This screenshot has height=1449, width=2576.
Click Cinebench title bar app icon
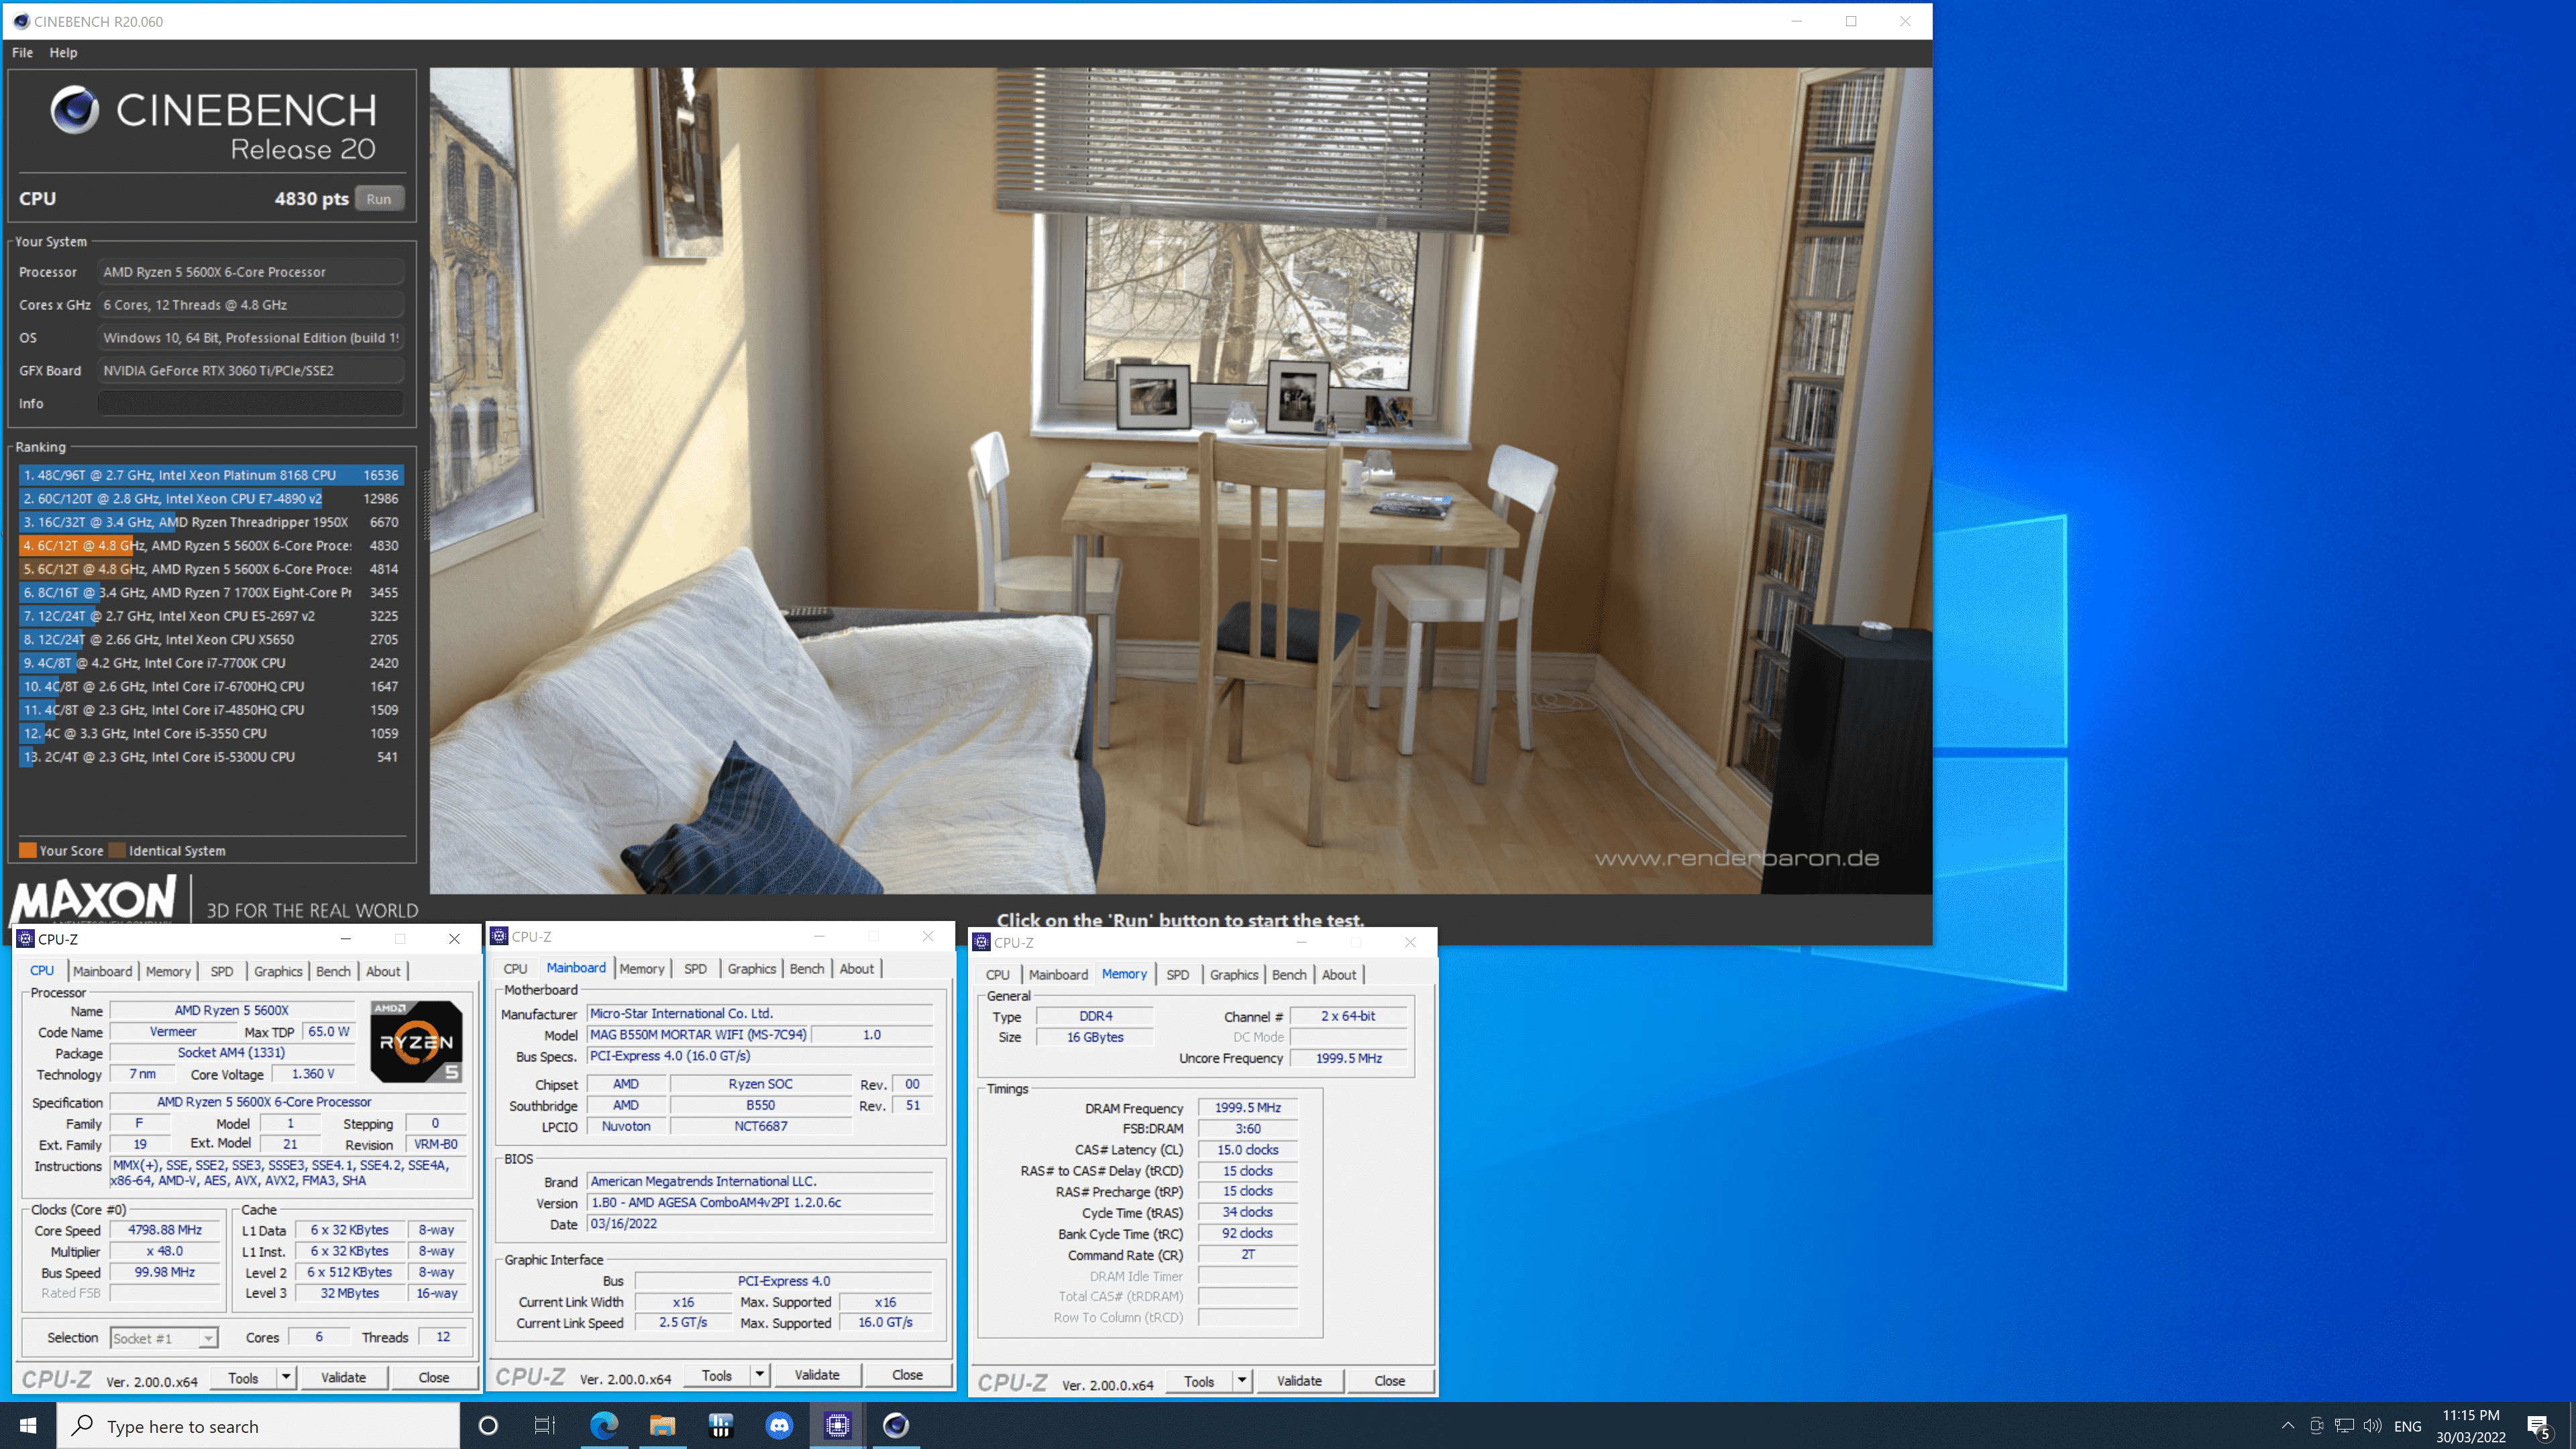(21, 21)
